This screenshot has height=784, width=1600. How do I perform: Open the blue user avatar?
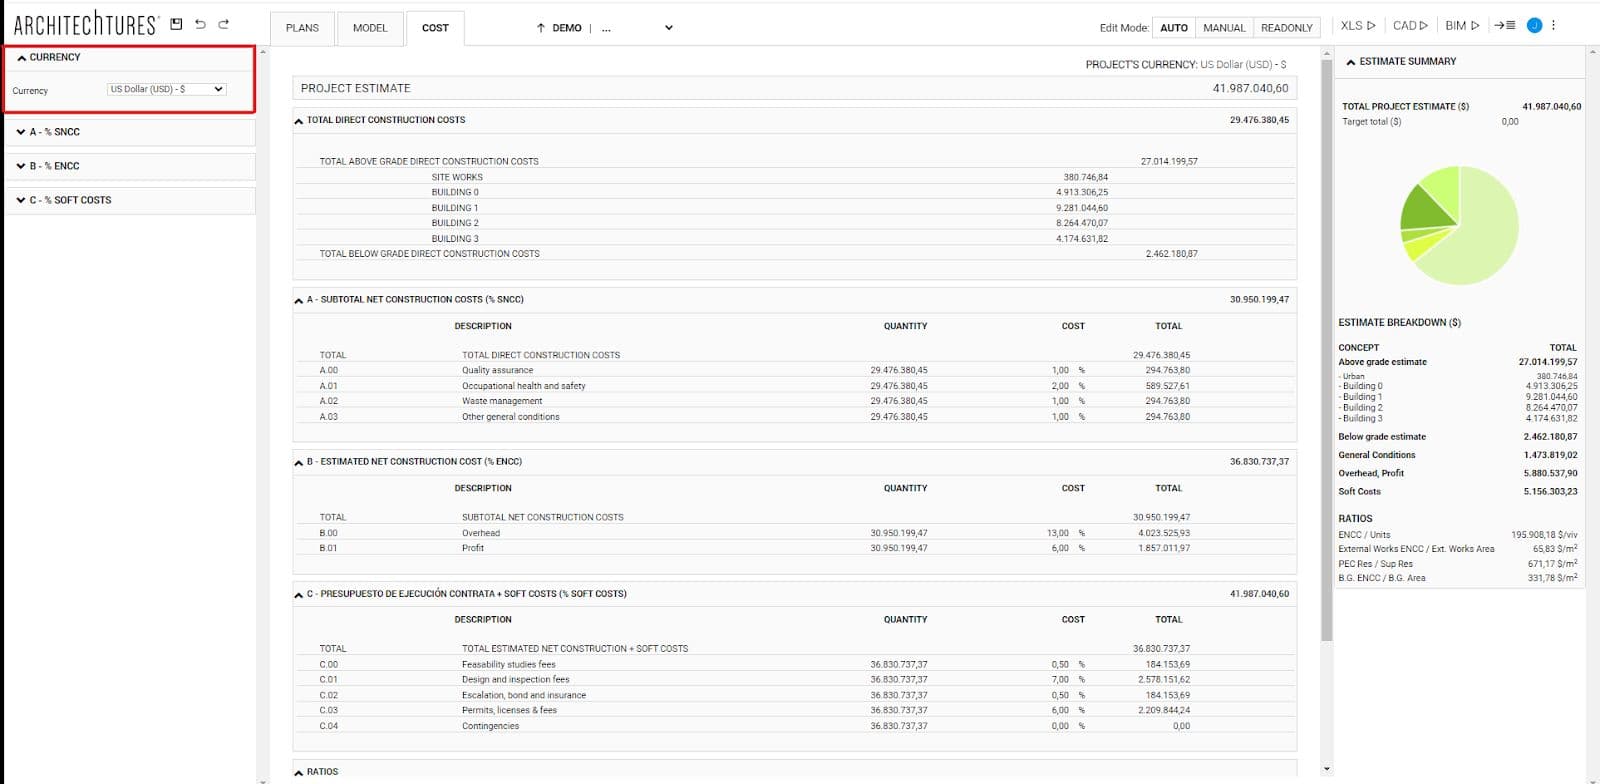click(x=1534, y=26)
